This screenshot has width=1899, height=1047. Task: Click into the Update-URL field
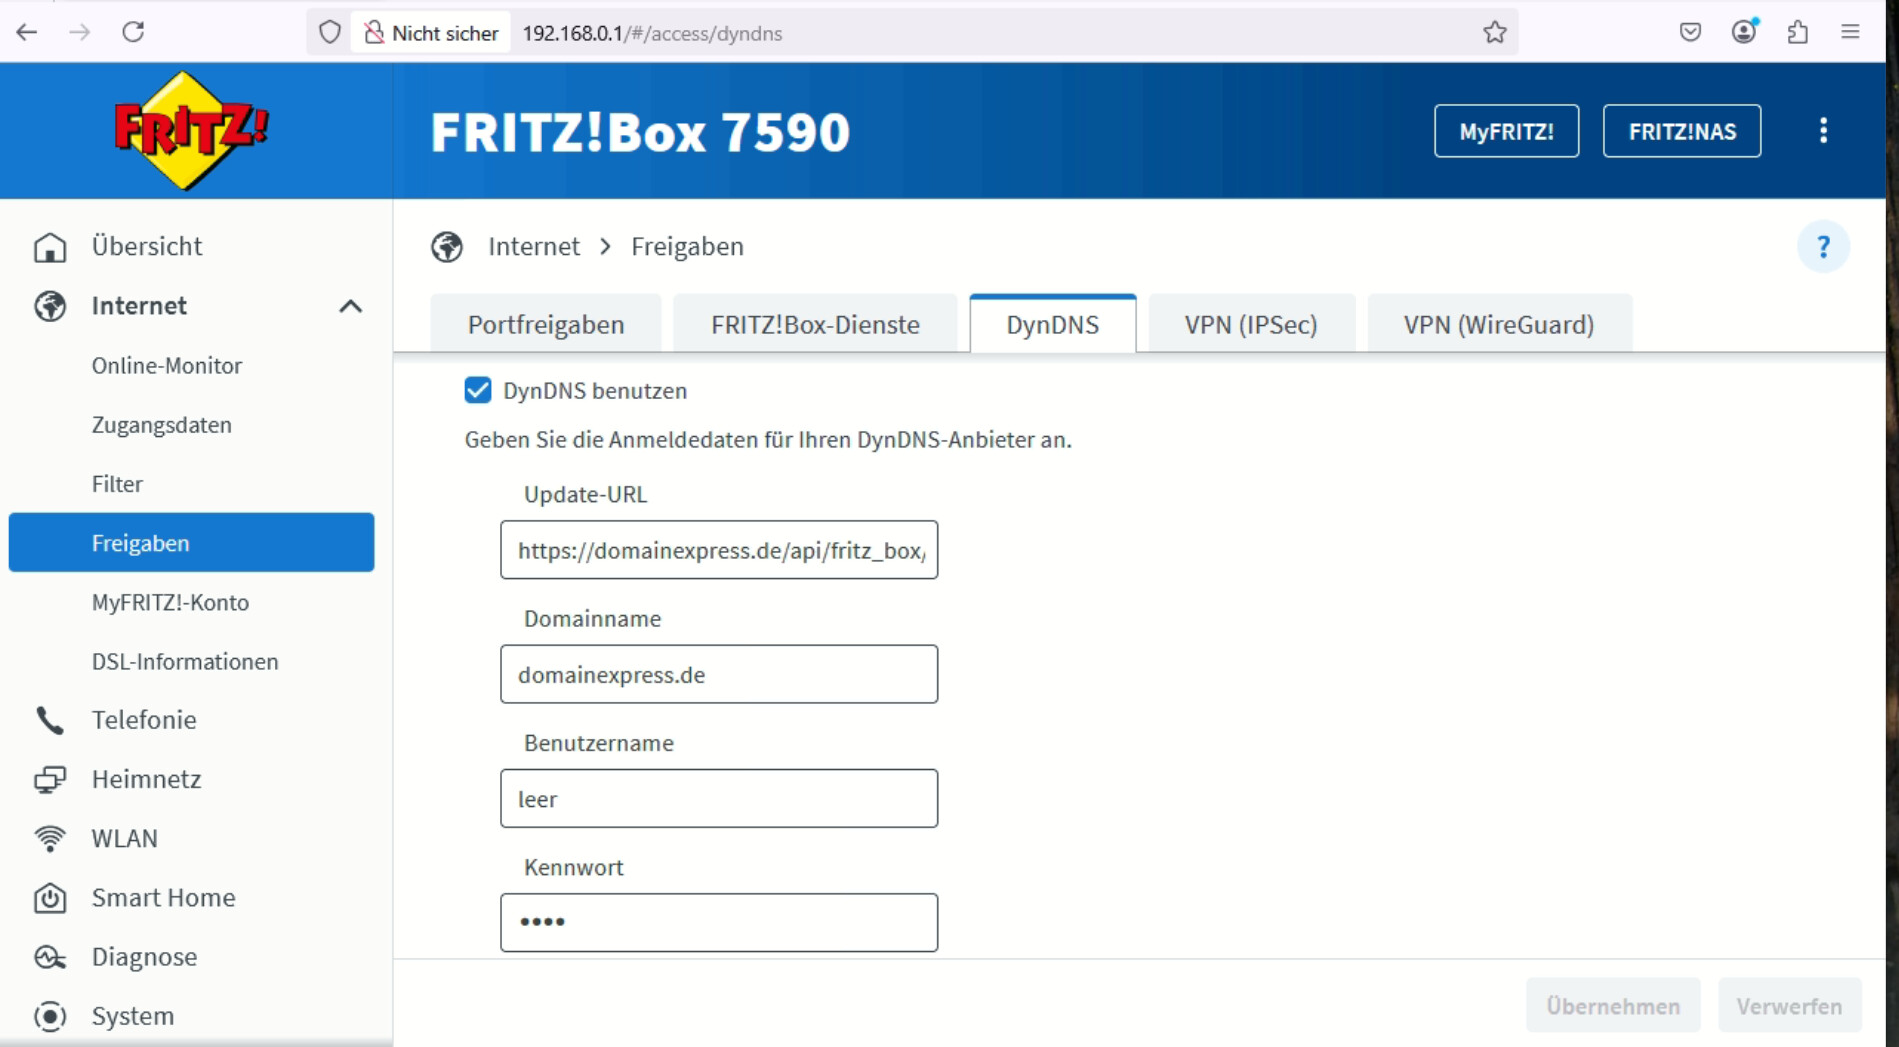[x=719, y=549]
